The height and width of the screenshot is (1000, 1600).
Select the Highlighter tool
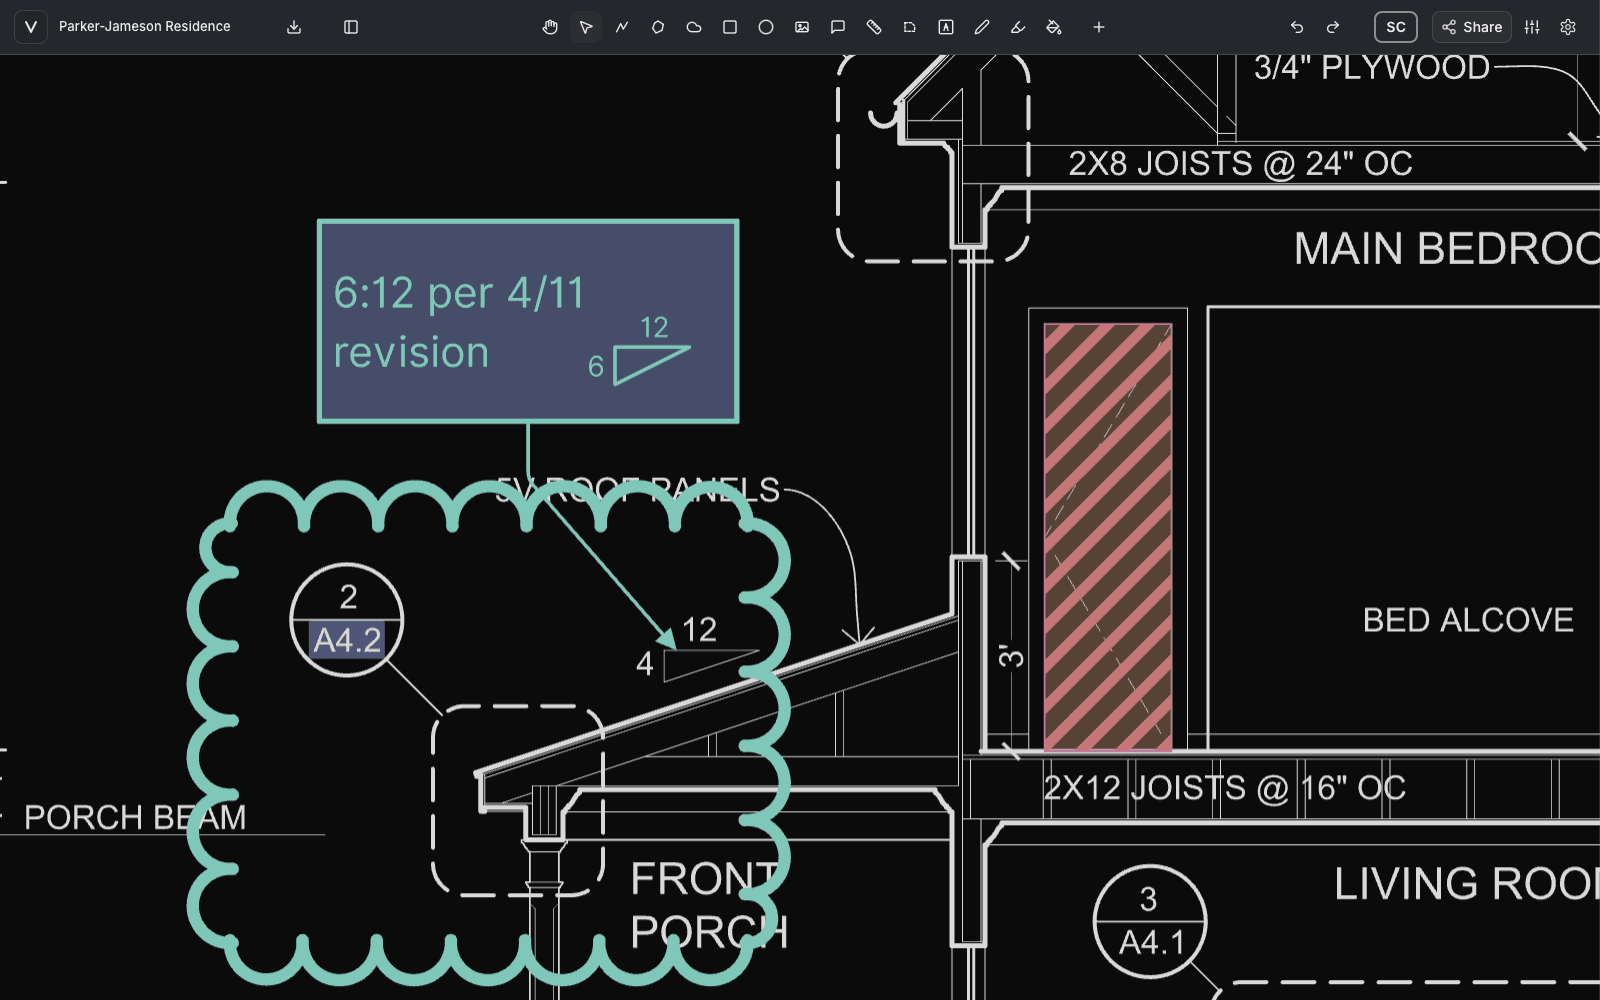coord(1018,27)
